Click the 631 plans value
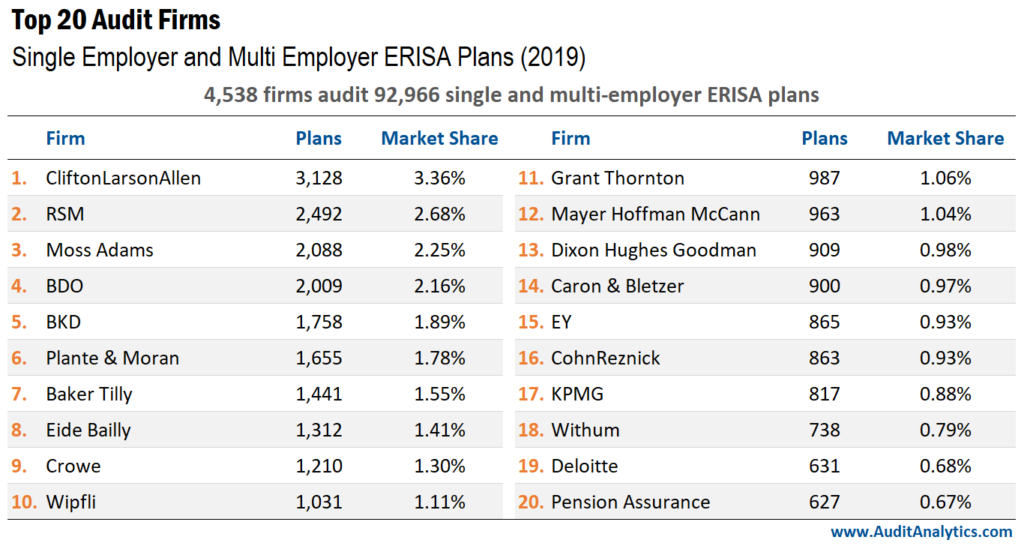This screenshot has width=1024, height=552. coord(824,466)
